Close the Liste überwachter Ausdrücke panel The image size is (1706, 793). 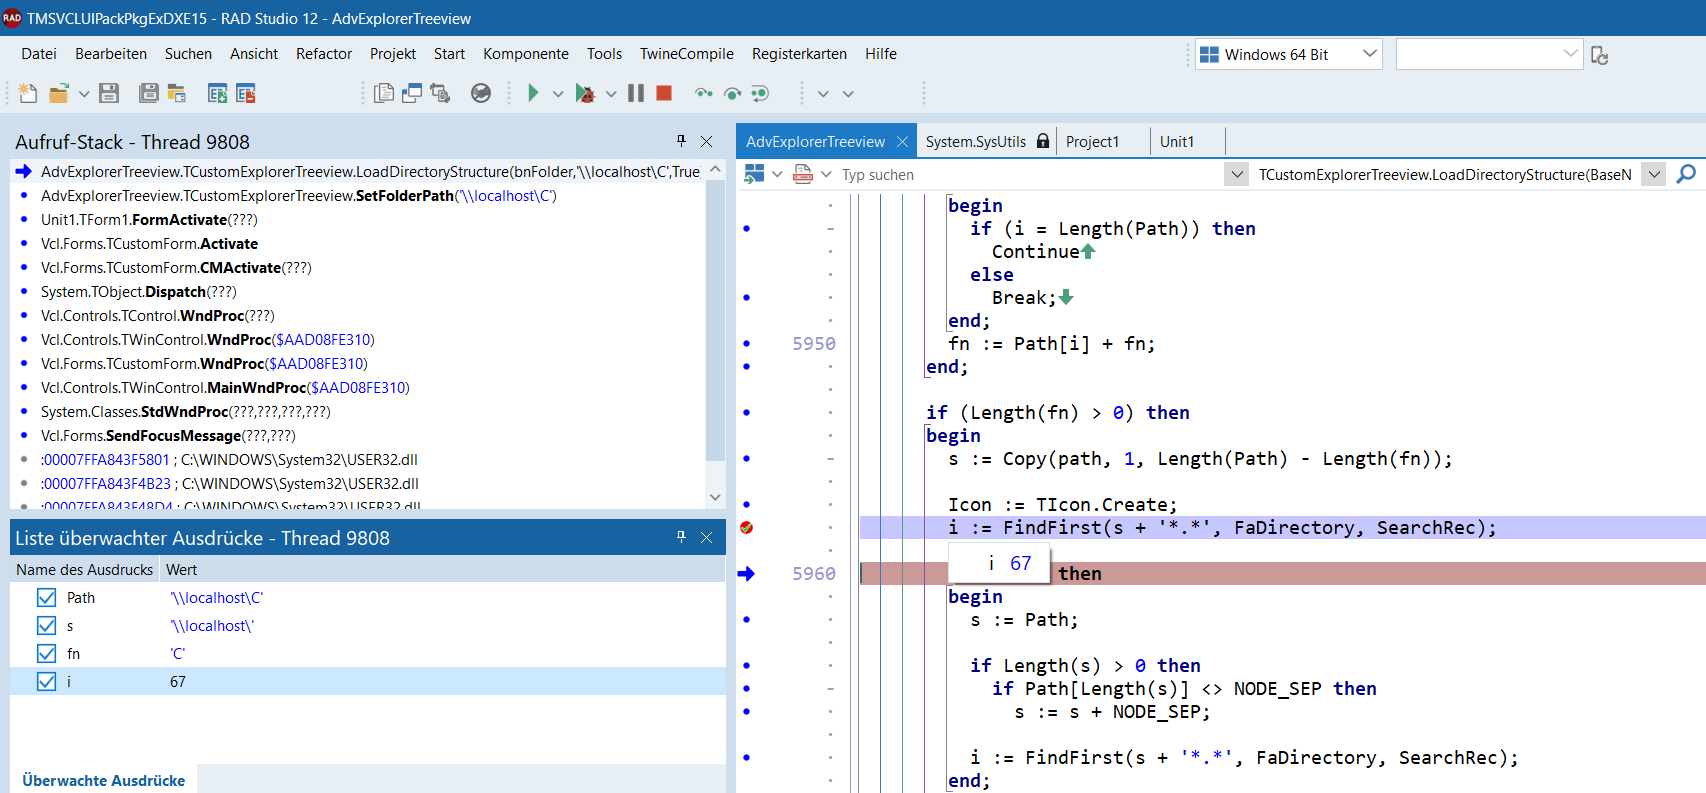(707, 537)
